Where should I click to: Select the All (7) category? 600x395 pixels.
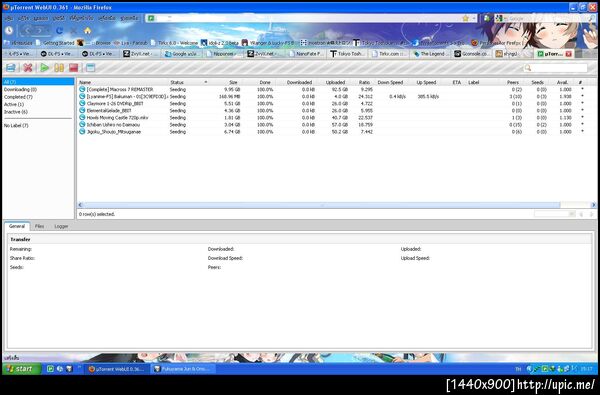[38, 82]
